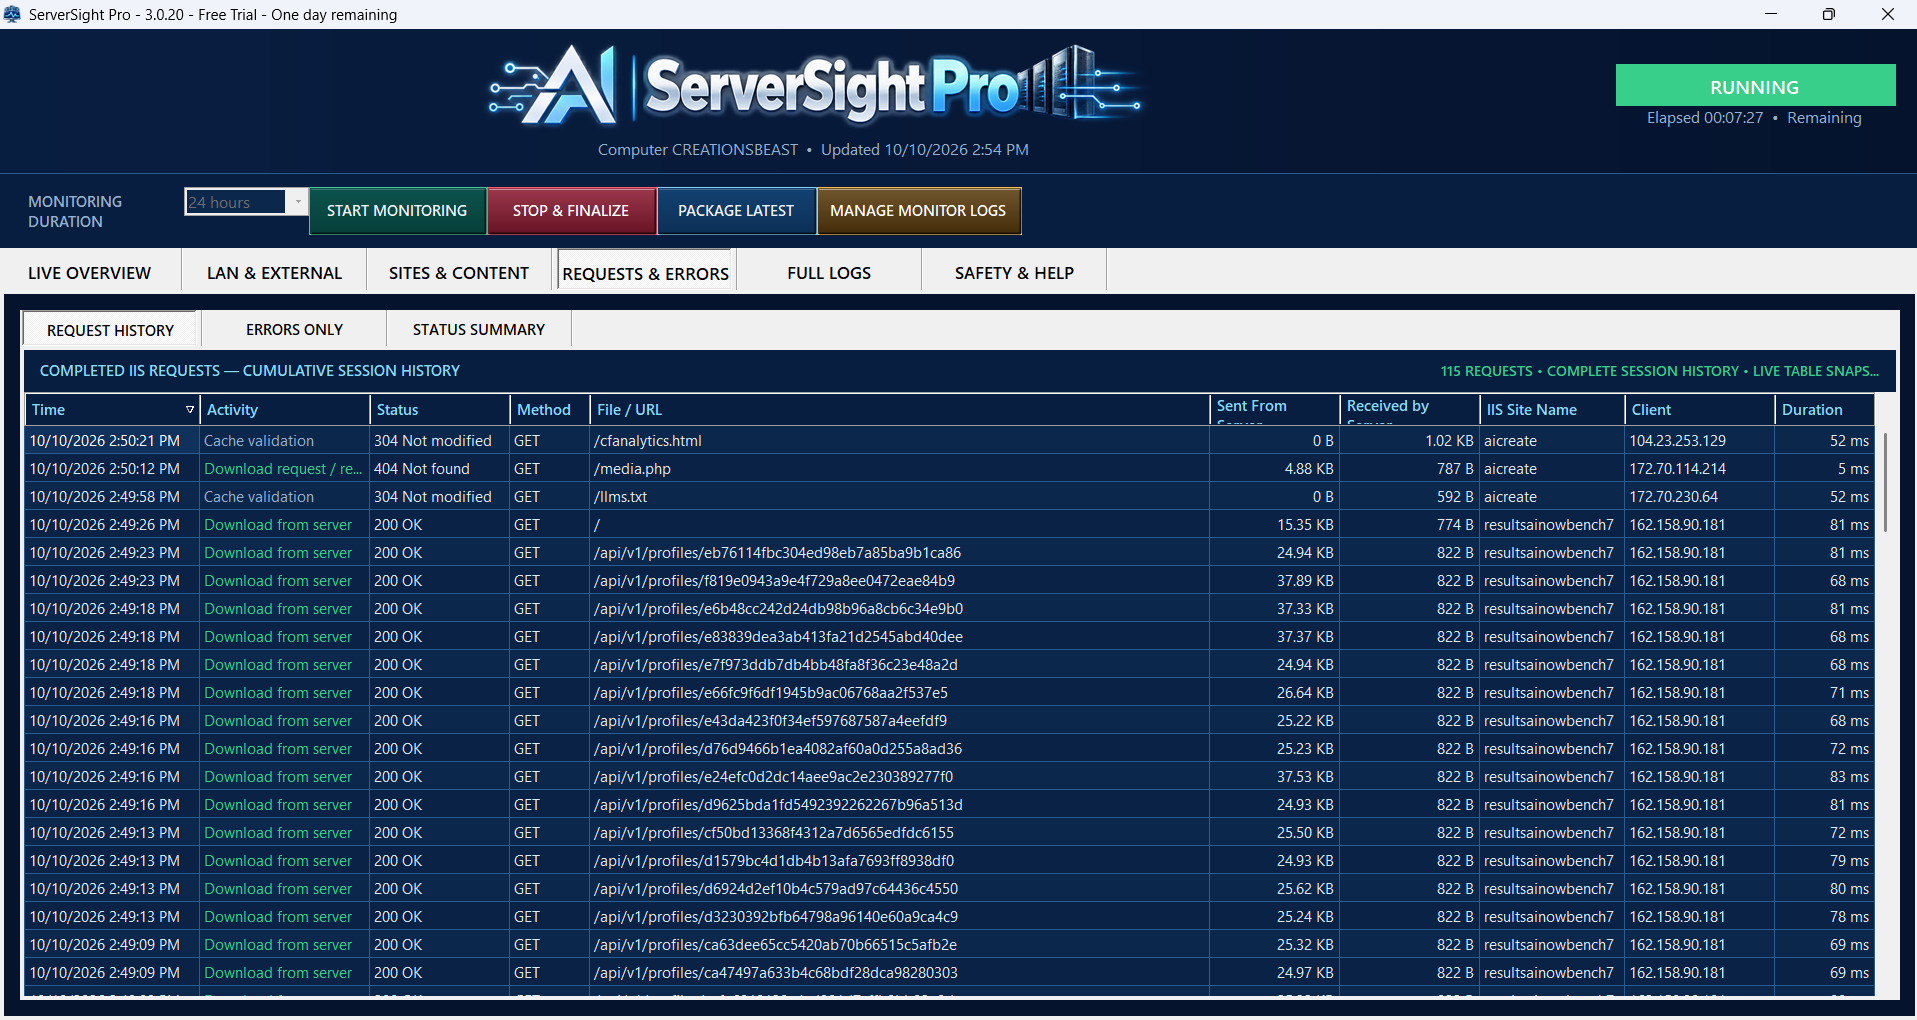The image size is (1917, 1020).
Task: Switch to SAFETY & HELP tab
Action: click(1014, 273)
